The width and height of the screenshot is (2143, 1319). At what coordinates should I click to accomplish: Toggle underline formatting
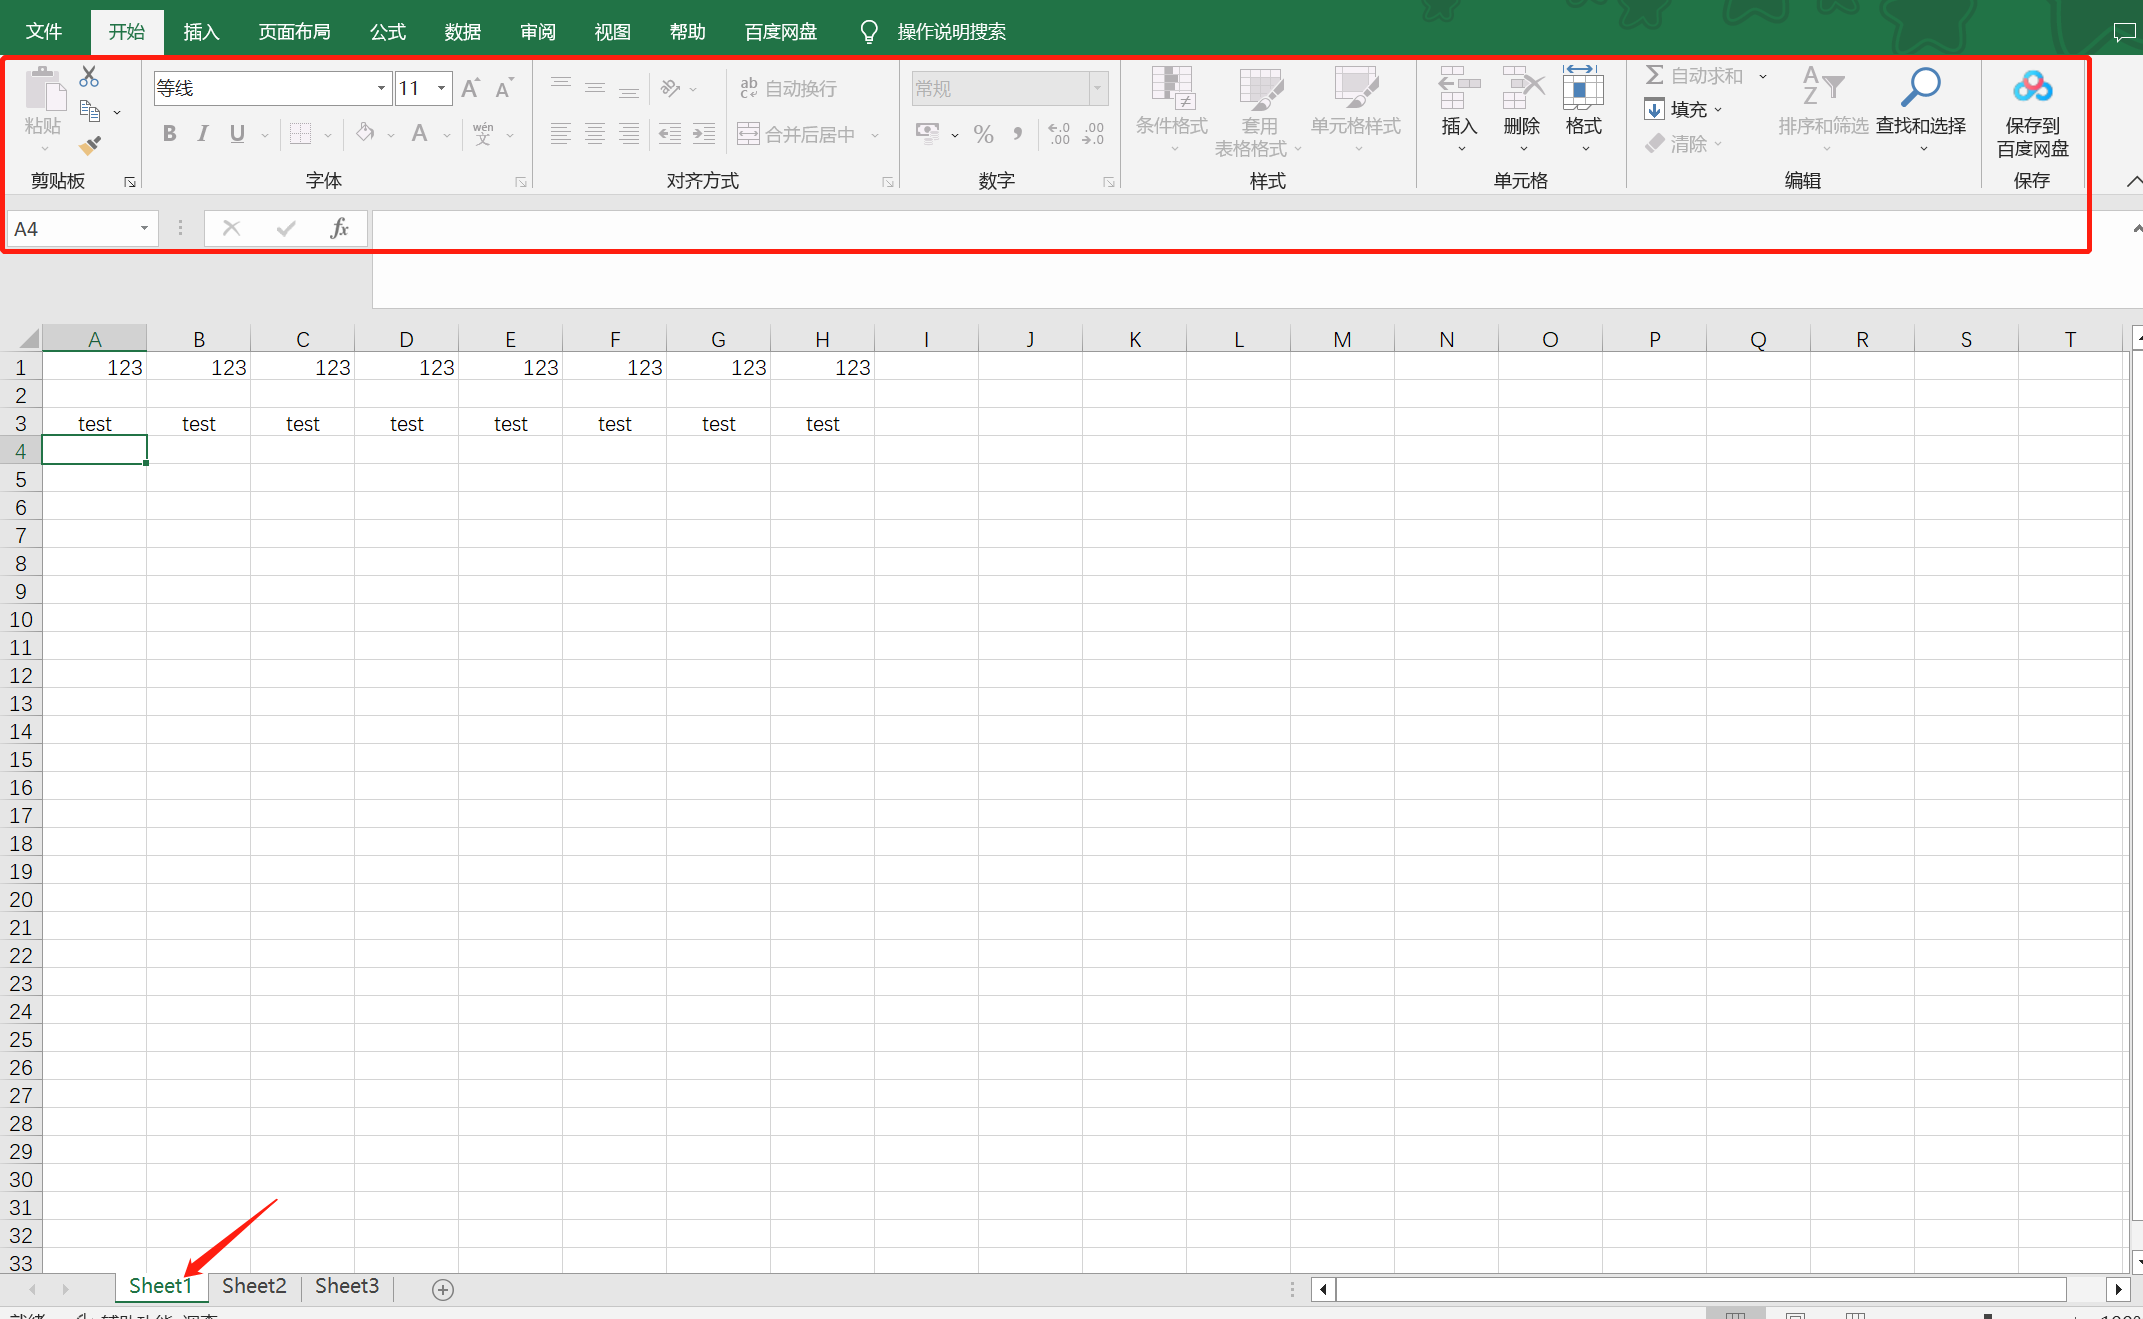click(237, 134)
